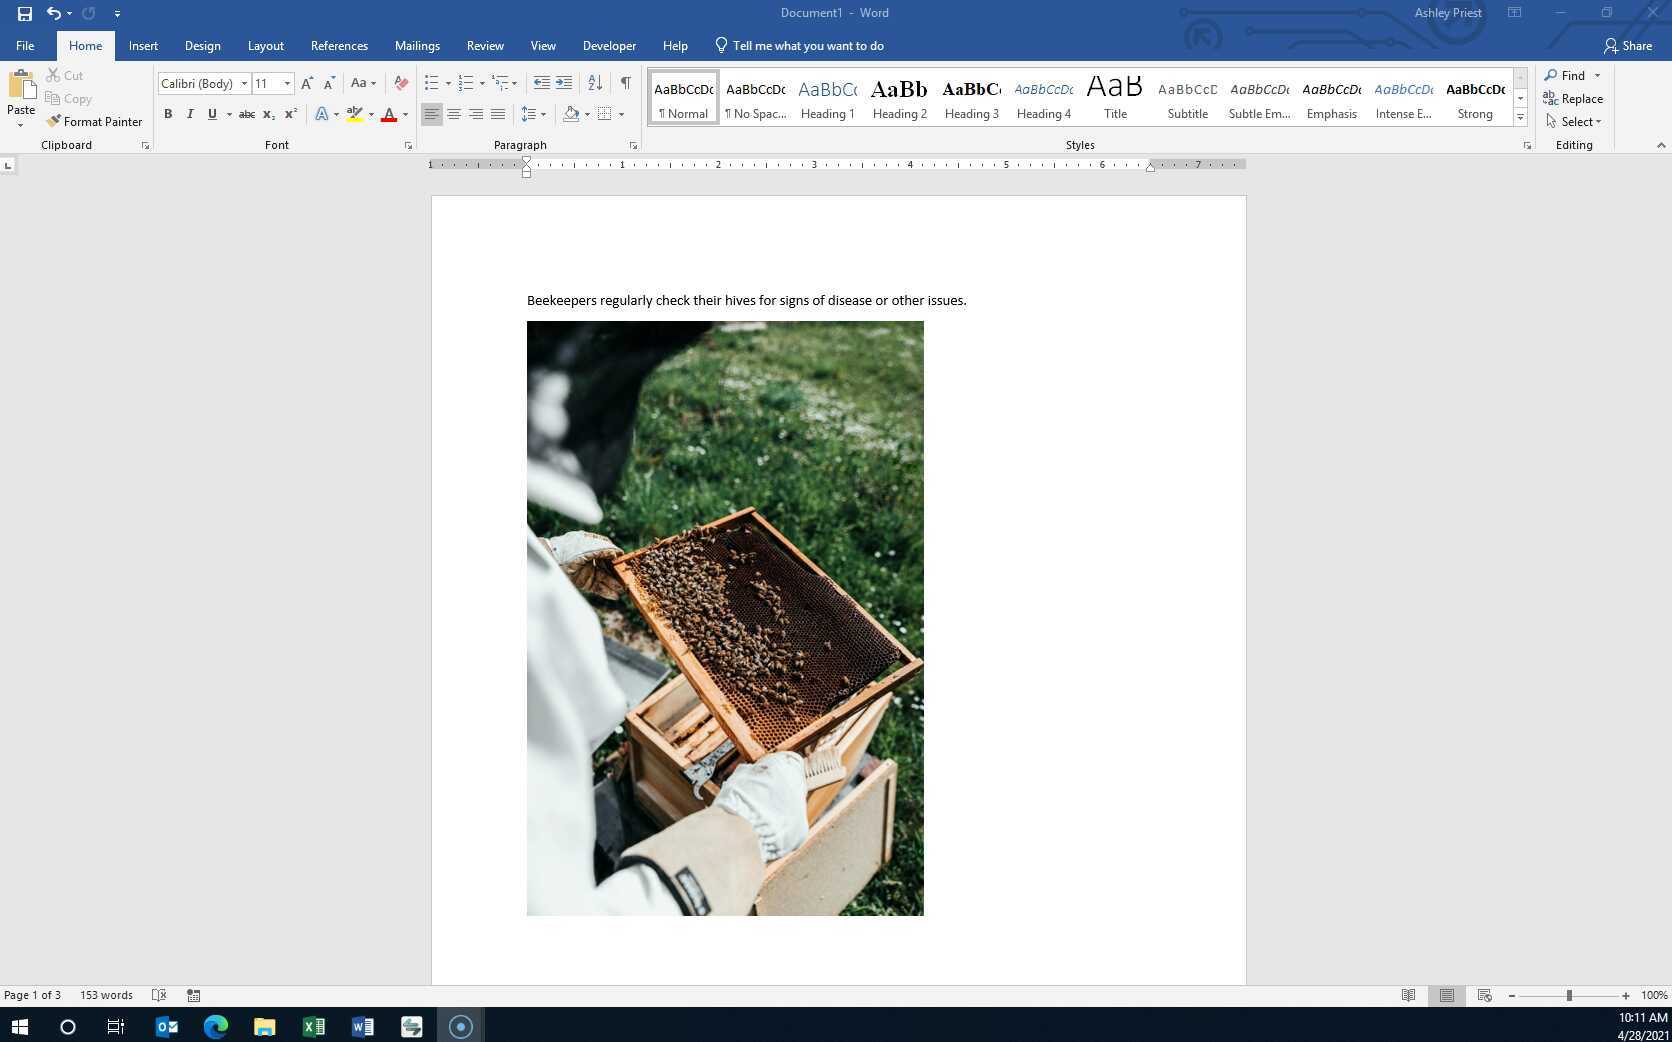Toggle bold formatting
Screen dimensions: 1672x1042
tap(167, 113)
